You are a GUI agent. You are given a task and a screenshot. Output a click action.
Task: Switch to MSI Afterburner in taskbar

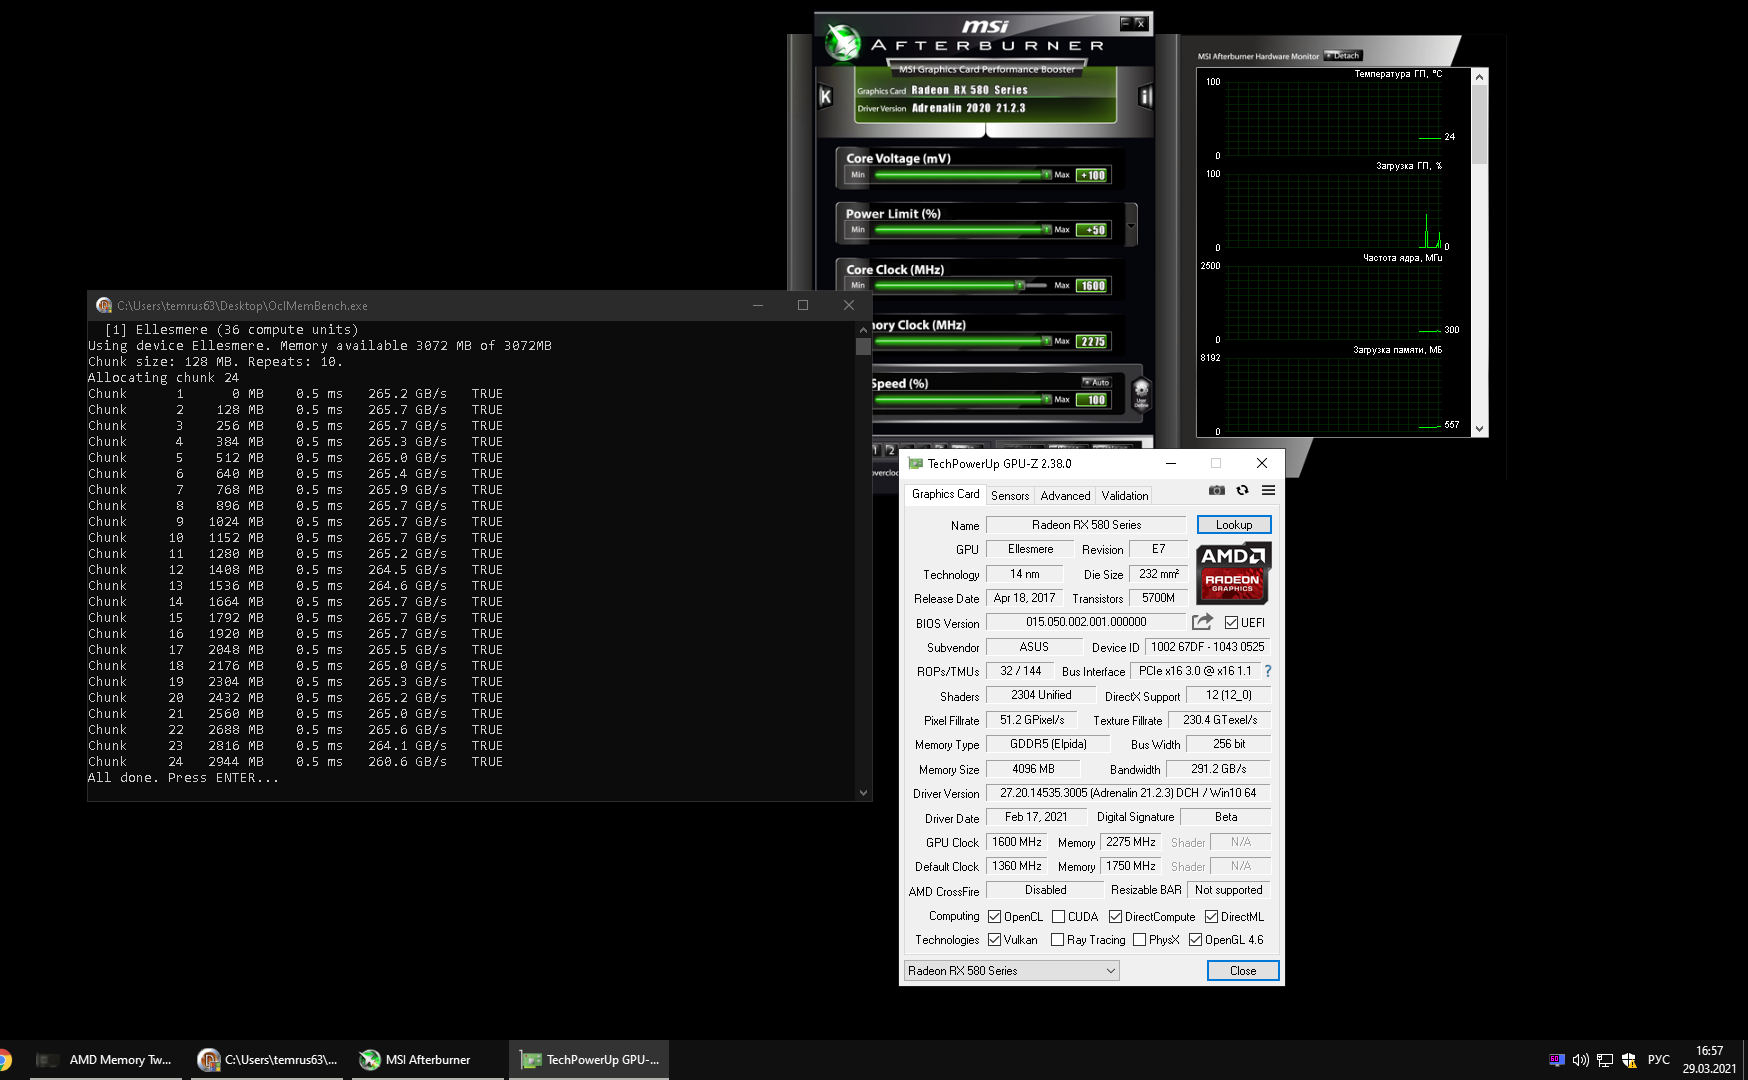(428, 1060)
